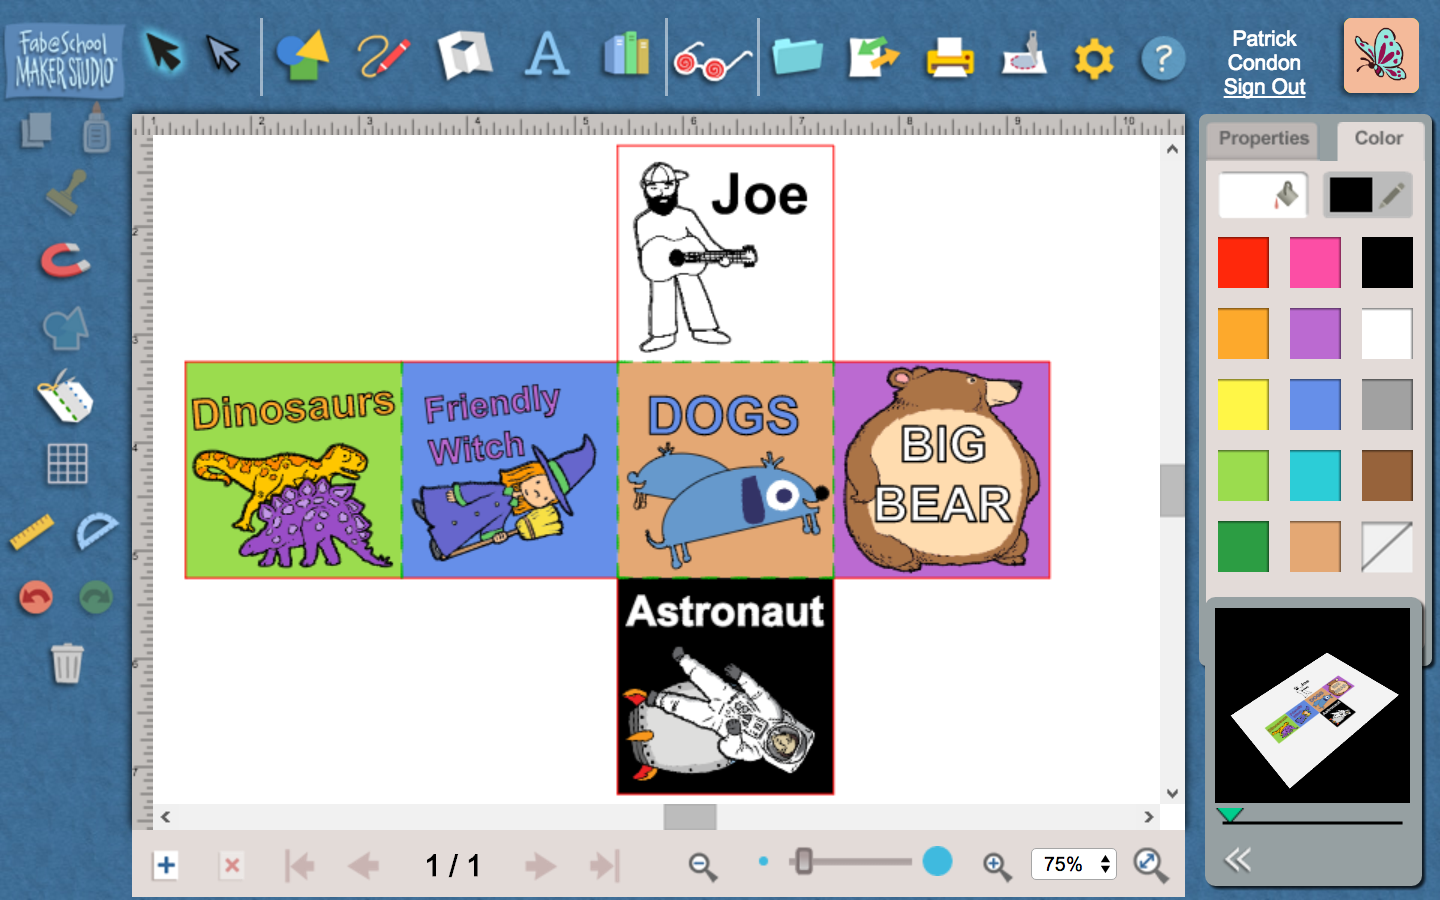Image resolution: width=1440 pixels, height=900 pixels.
Task: Click the Sign Out link
Action: pos(1264,87)
